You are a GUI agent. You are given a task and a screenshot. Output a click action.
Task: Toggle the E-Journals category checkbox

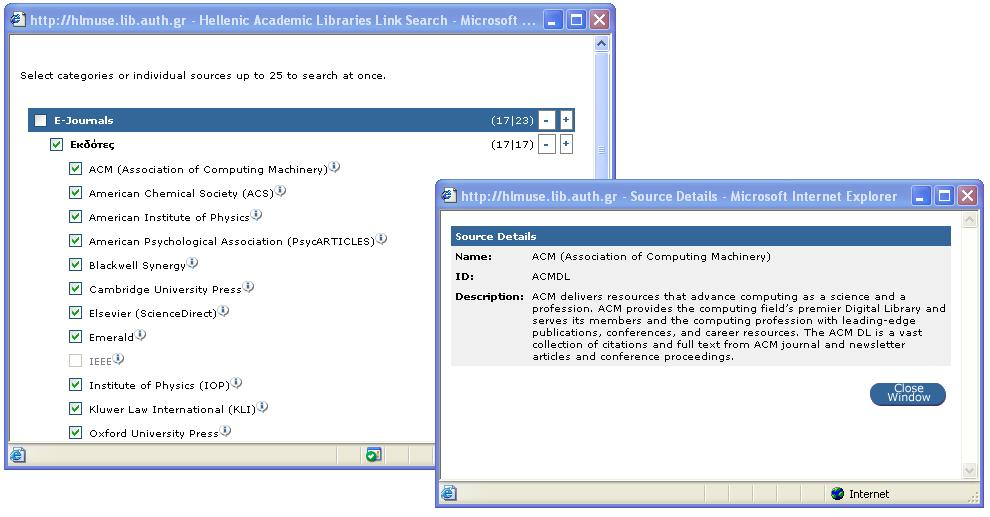click(41, 120)
